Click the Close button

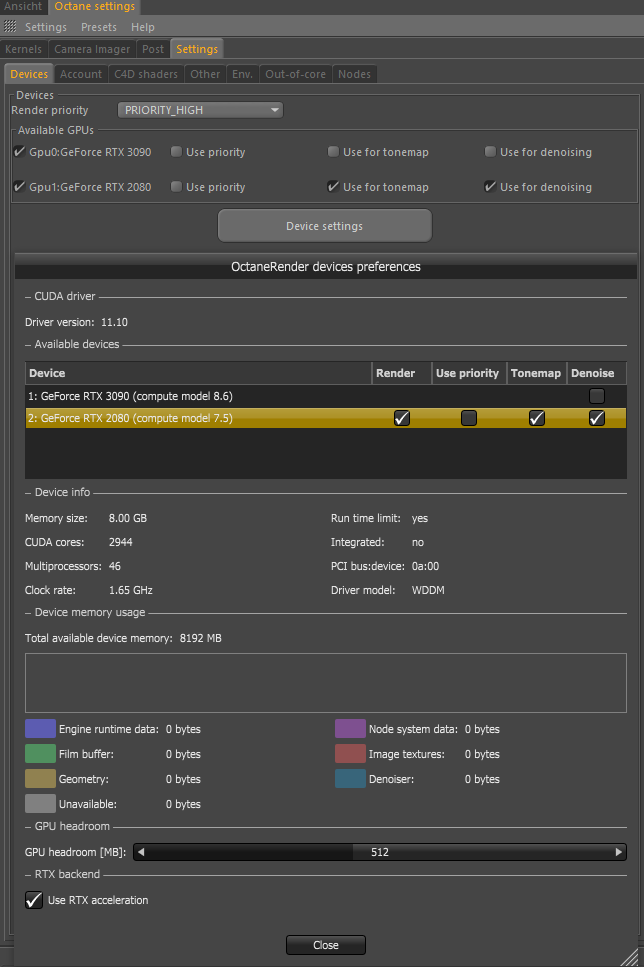click(x=326, y=945)
